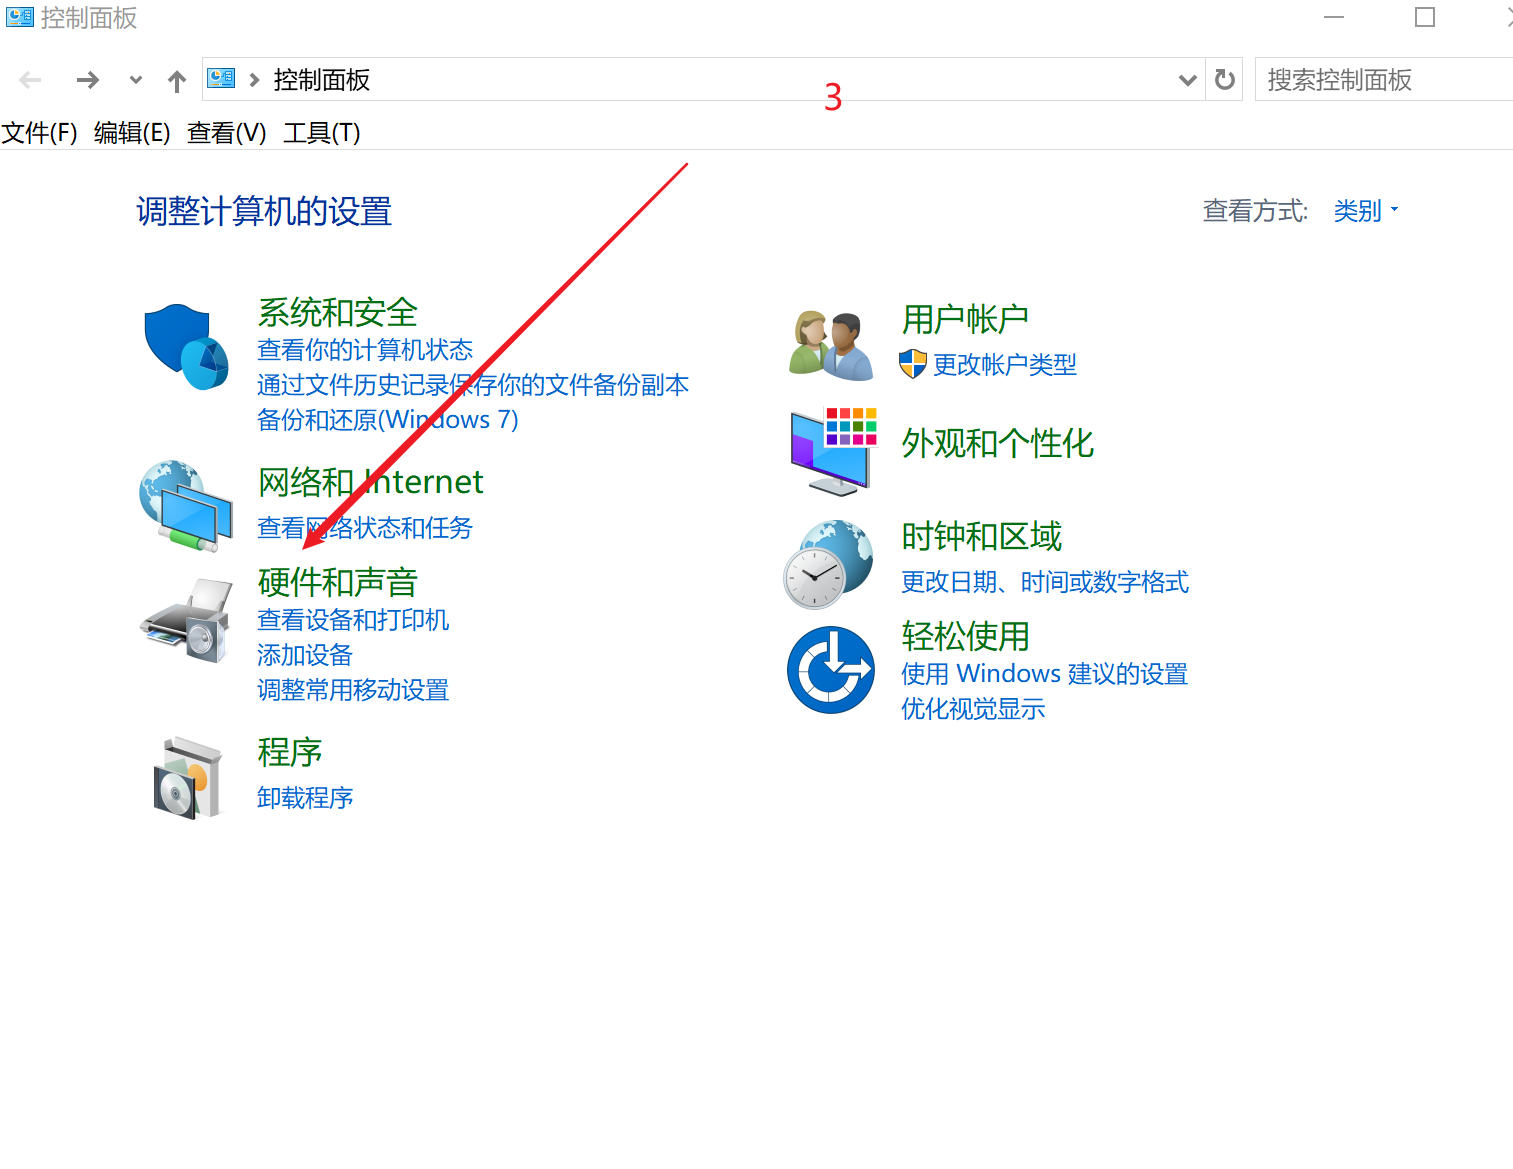Open recent locations dropdown arrow

click(136, 80)
